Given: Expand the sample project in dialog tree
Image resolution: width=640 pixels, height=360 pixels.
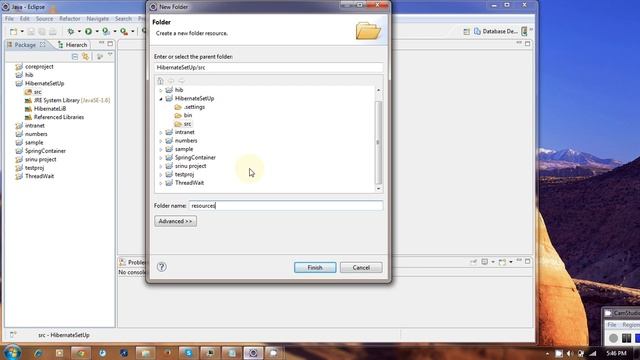Looking at the screenshot, I should (x=161, y=149).
